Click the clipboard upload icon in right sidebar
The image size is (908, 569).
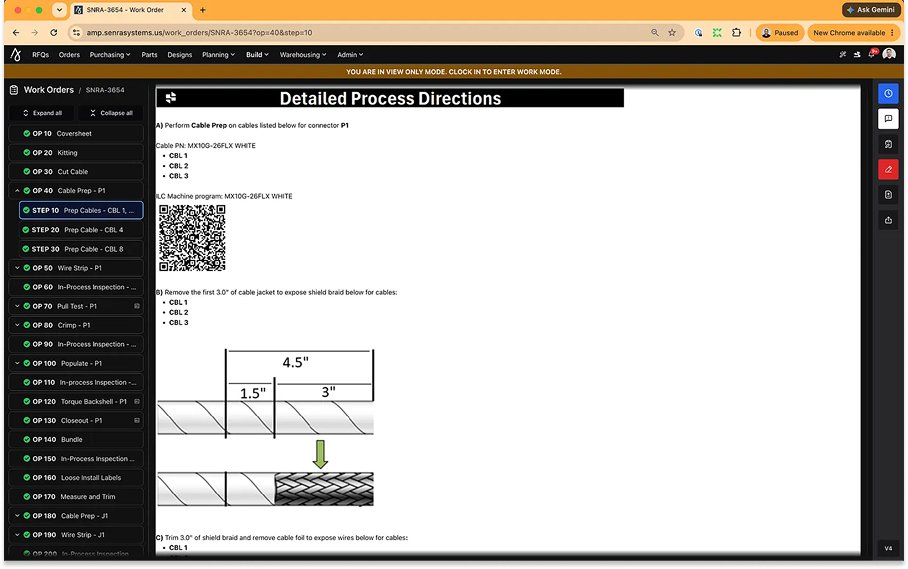[x=888, y=195]
